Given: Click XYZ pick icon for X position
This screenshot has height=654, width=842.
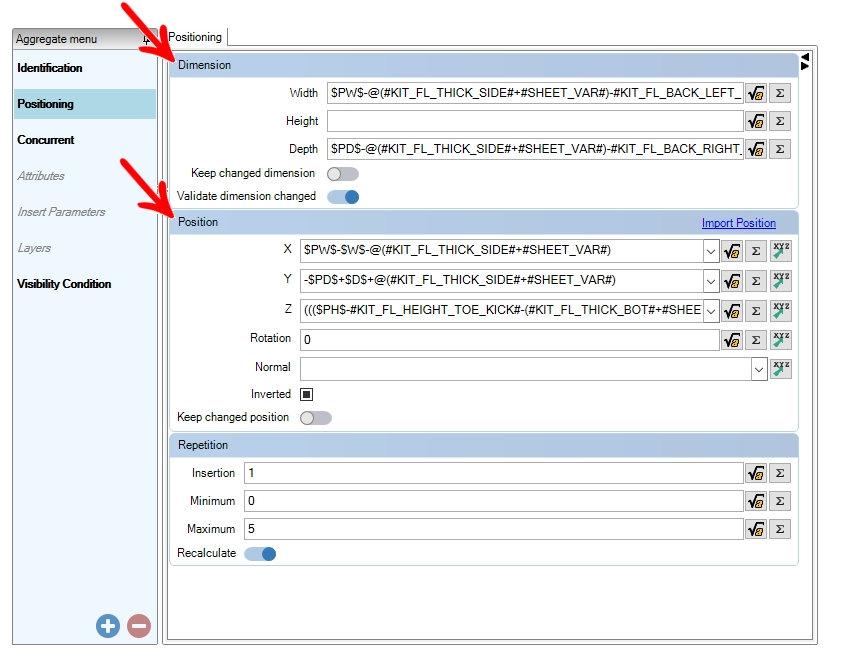Looking at the screenshot, I should (781, 251).
